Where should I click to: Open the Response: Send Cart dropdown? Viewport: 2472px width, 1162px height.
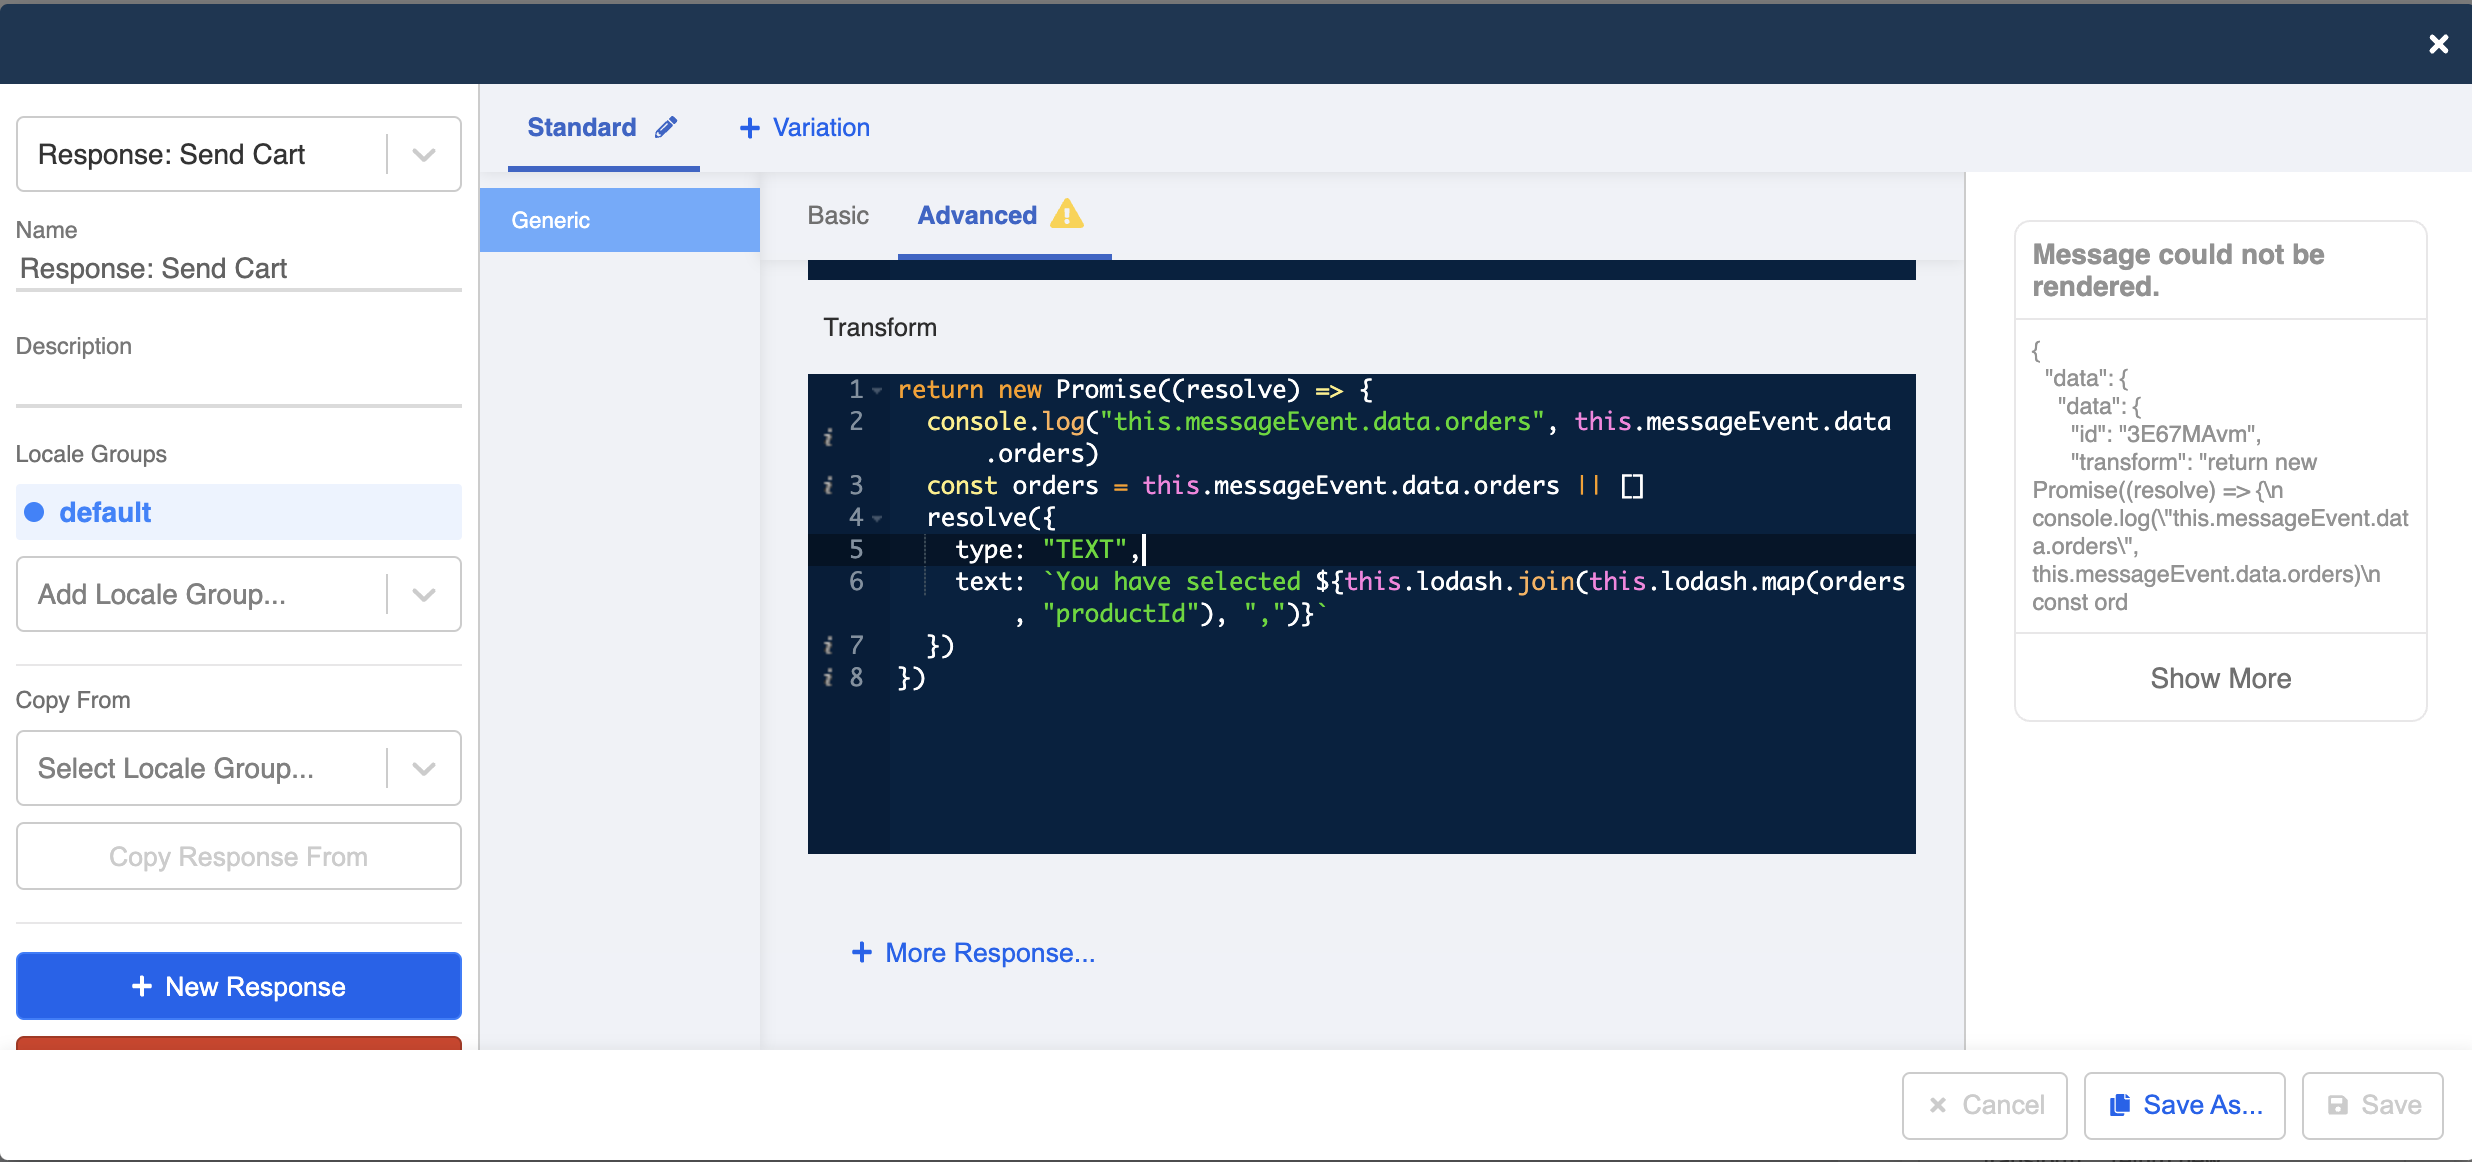[424, 154]
